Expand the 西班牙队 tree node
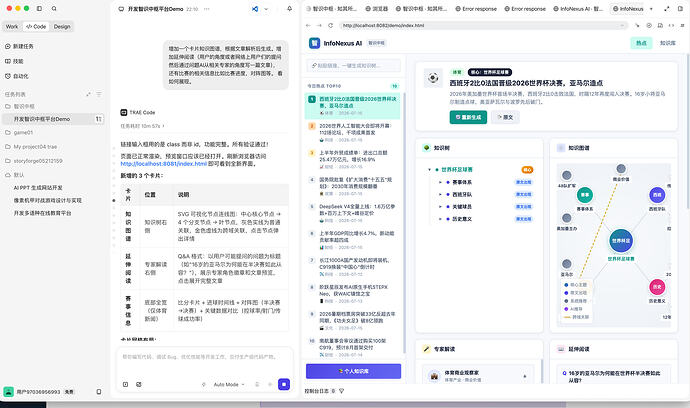The image size is (690, 408). (440, 194)
